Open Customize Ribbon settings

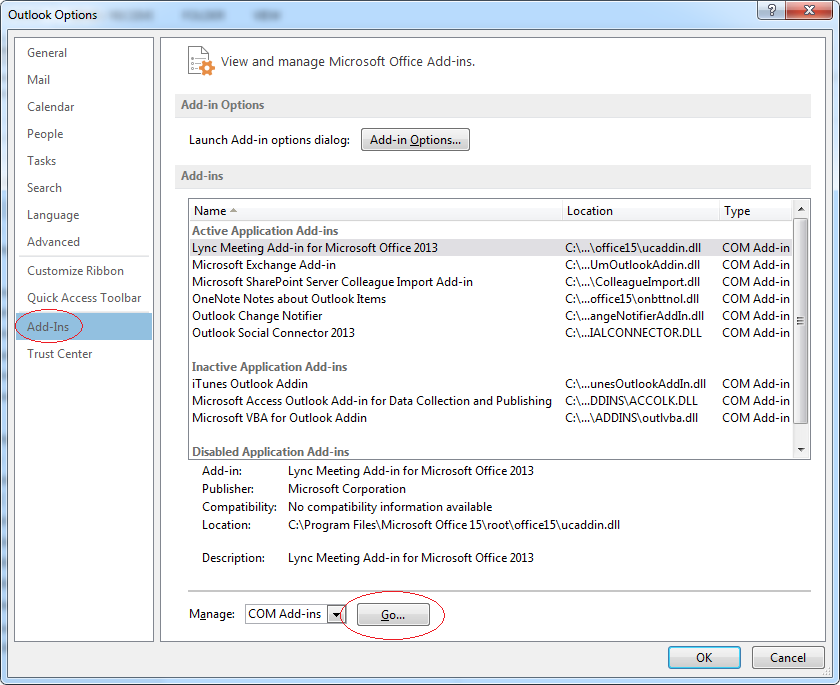pyautogui.click(x=75, y=270)
